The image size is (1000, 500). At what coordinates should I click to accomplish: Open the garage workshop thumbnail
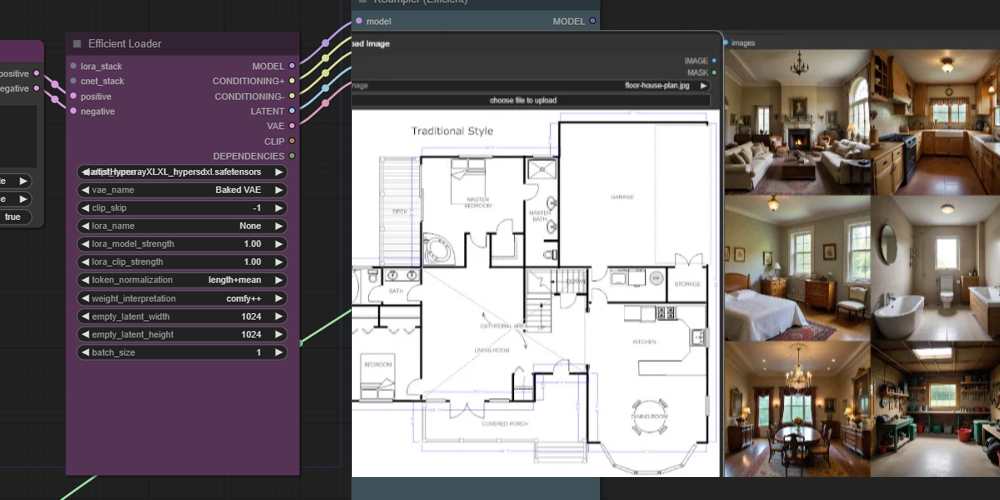[935, 409]
